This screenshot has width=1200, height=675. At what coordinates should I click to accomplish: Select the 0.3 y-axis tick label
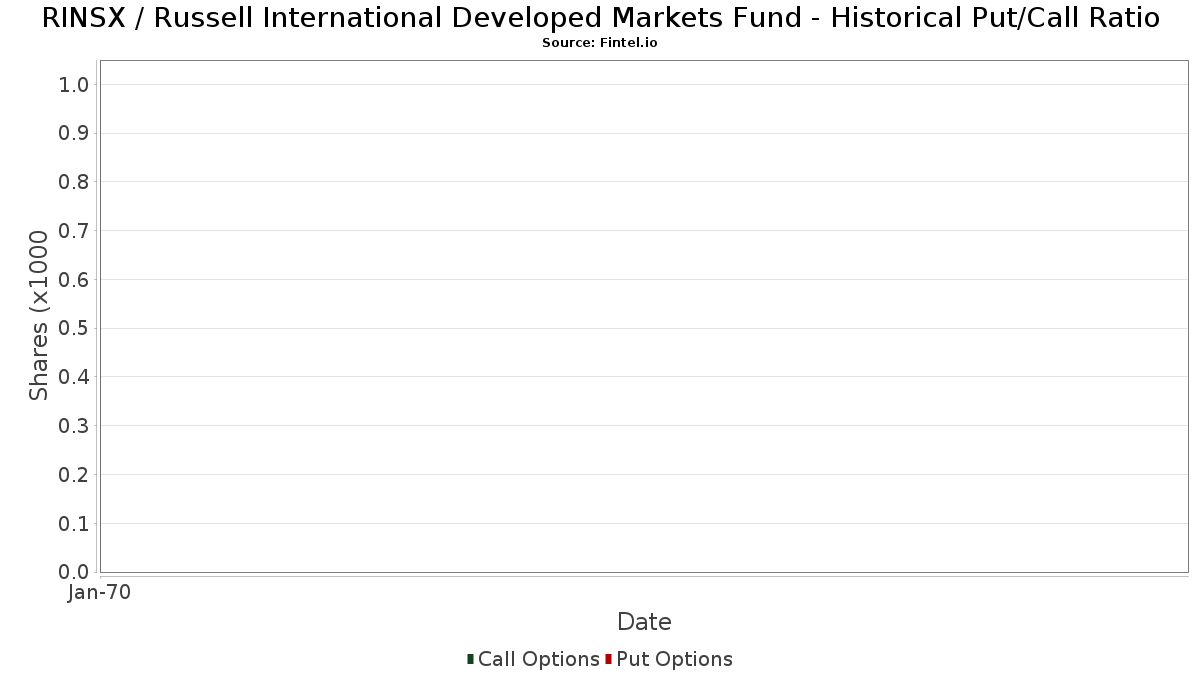click(x=75, y=426)
